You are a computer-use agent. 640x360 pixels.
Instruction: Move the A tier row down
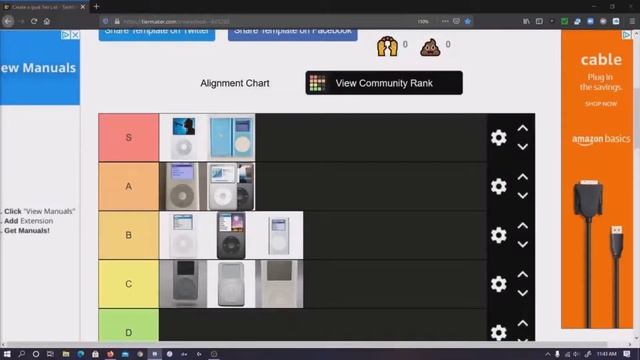[522, 196]
